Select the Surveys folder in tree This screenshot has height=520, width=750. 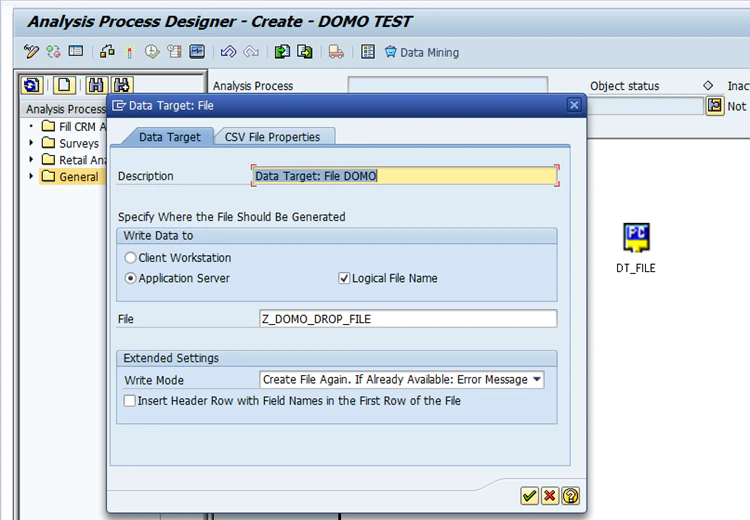(70, 144)
